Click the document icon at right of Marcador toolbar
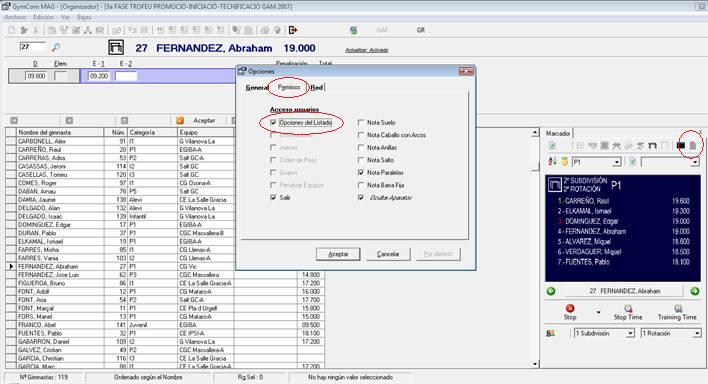The image size is (708, 384). [693, 145]
